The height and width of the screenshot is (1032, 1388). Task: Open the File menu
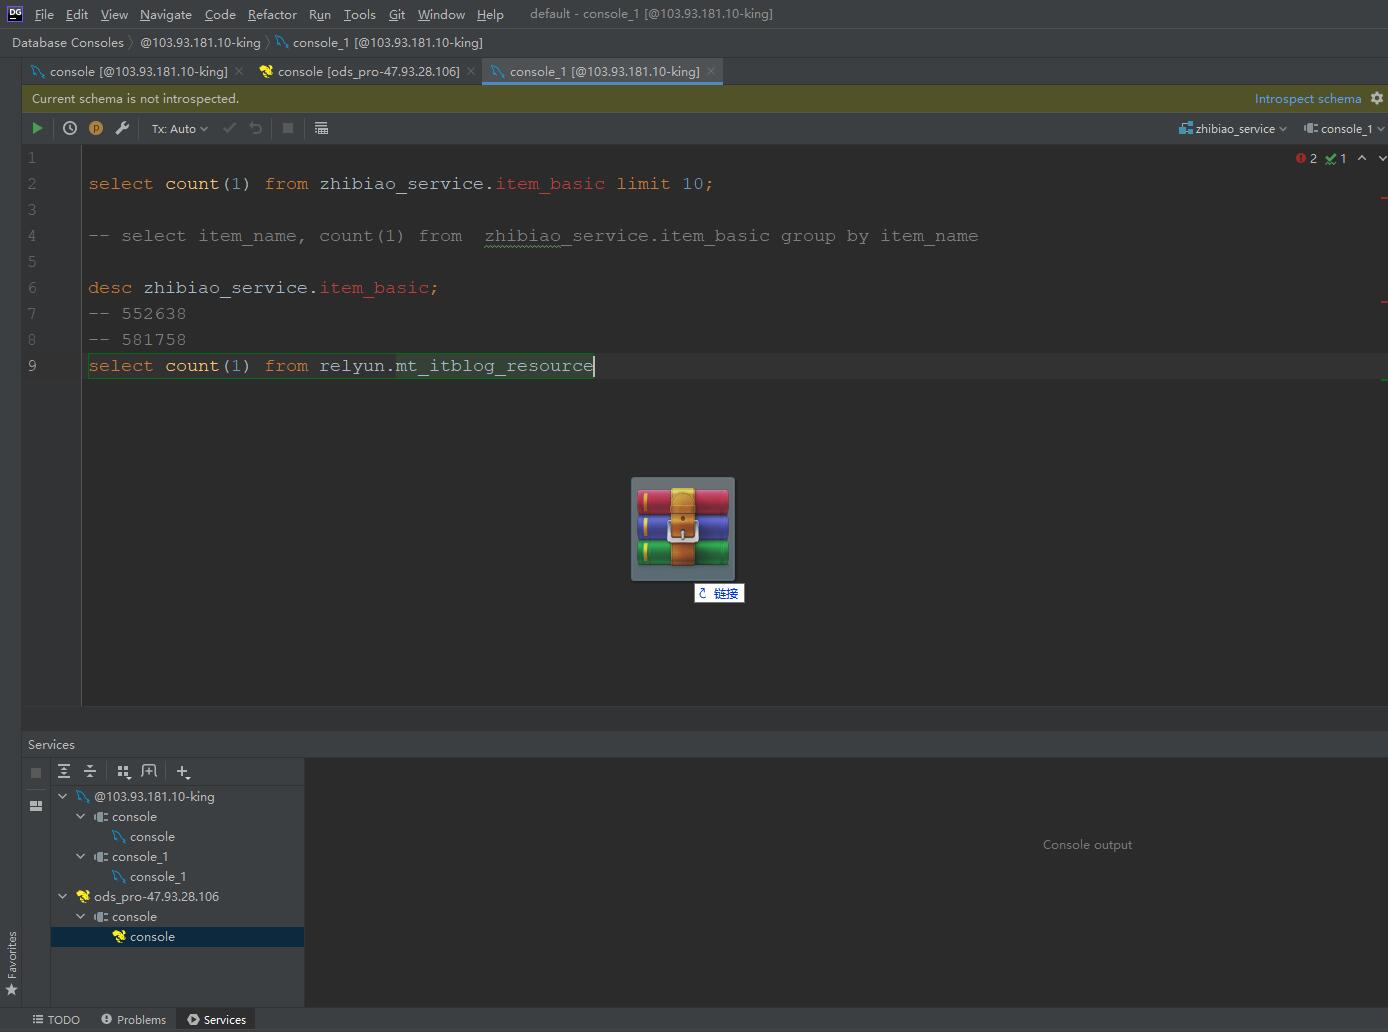click(x=44, y=14)
